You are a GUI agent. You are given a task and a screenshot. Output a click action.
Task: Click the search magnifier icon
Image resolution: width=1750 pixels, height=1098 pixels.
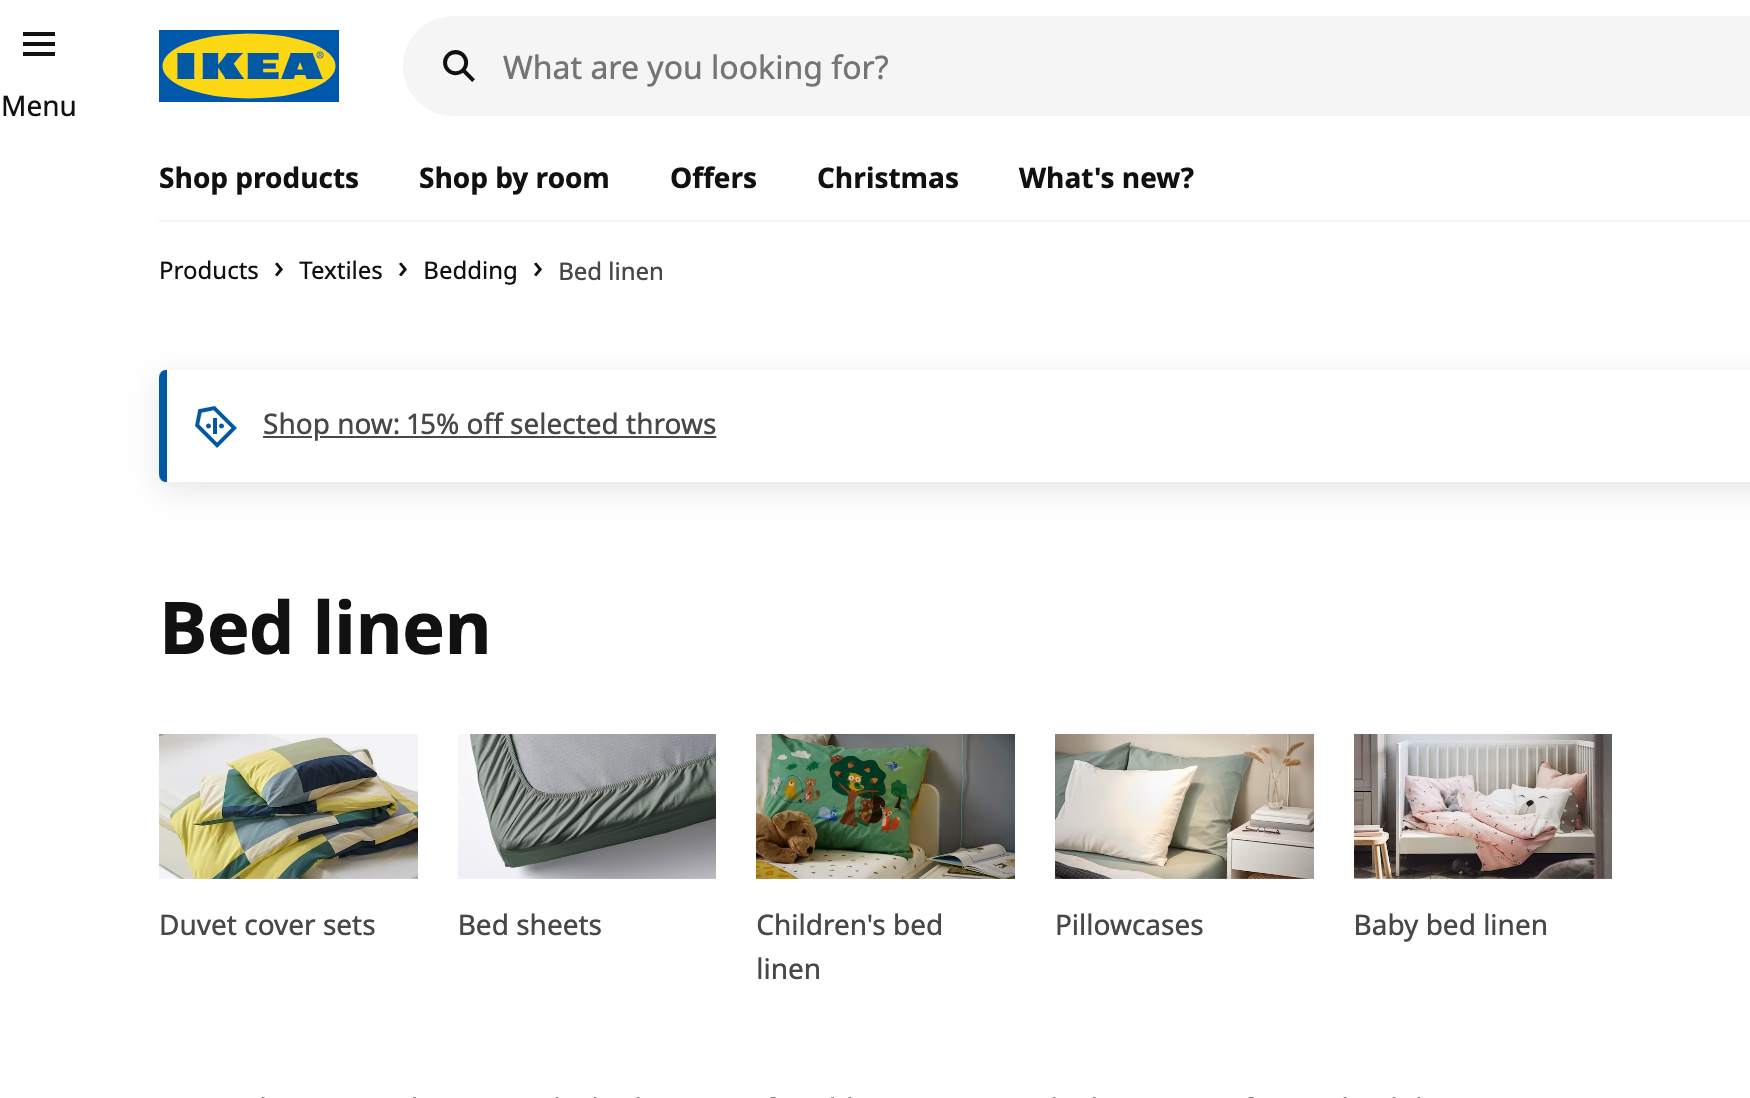[459, 67]
